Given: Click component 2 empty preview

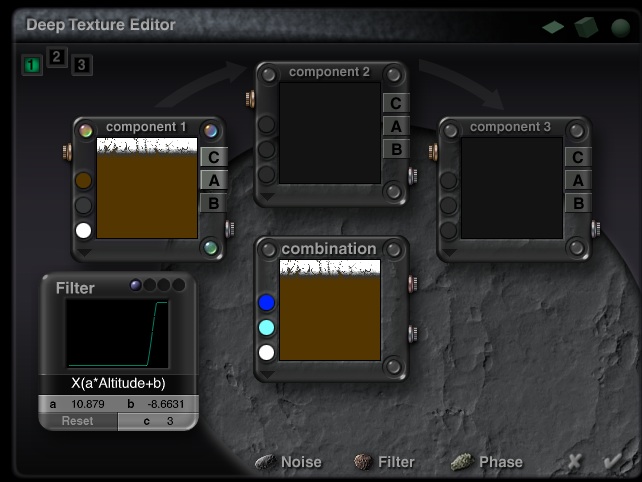Looking at the screenshot, I should pos(330,133).
